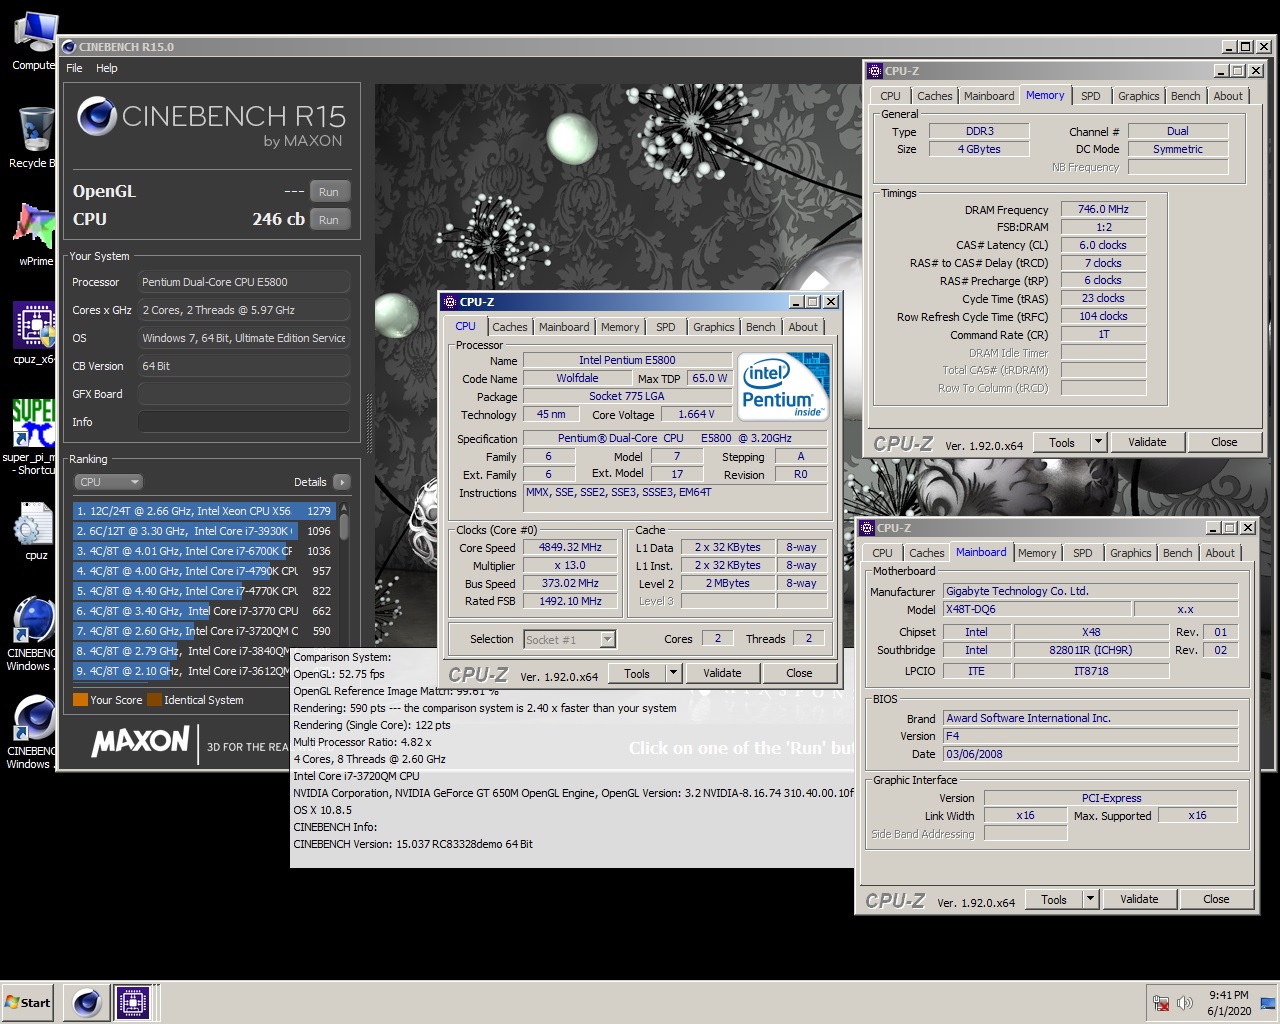The height and width of the screenshot is (1024, 1280).
Task: Open the ranking CPU dropdown
Action: click(108, 482)
